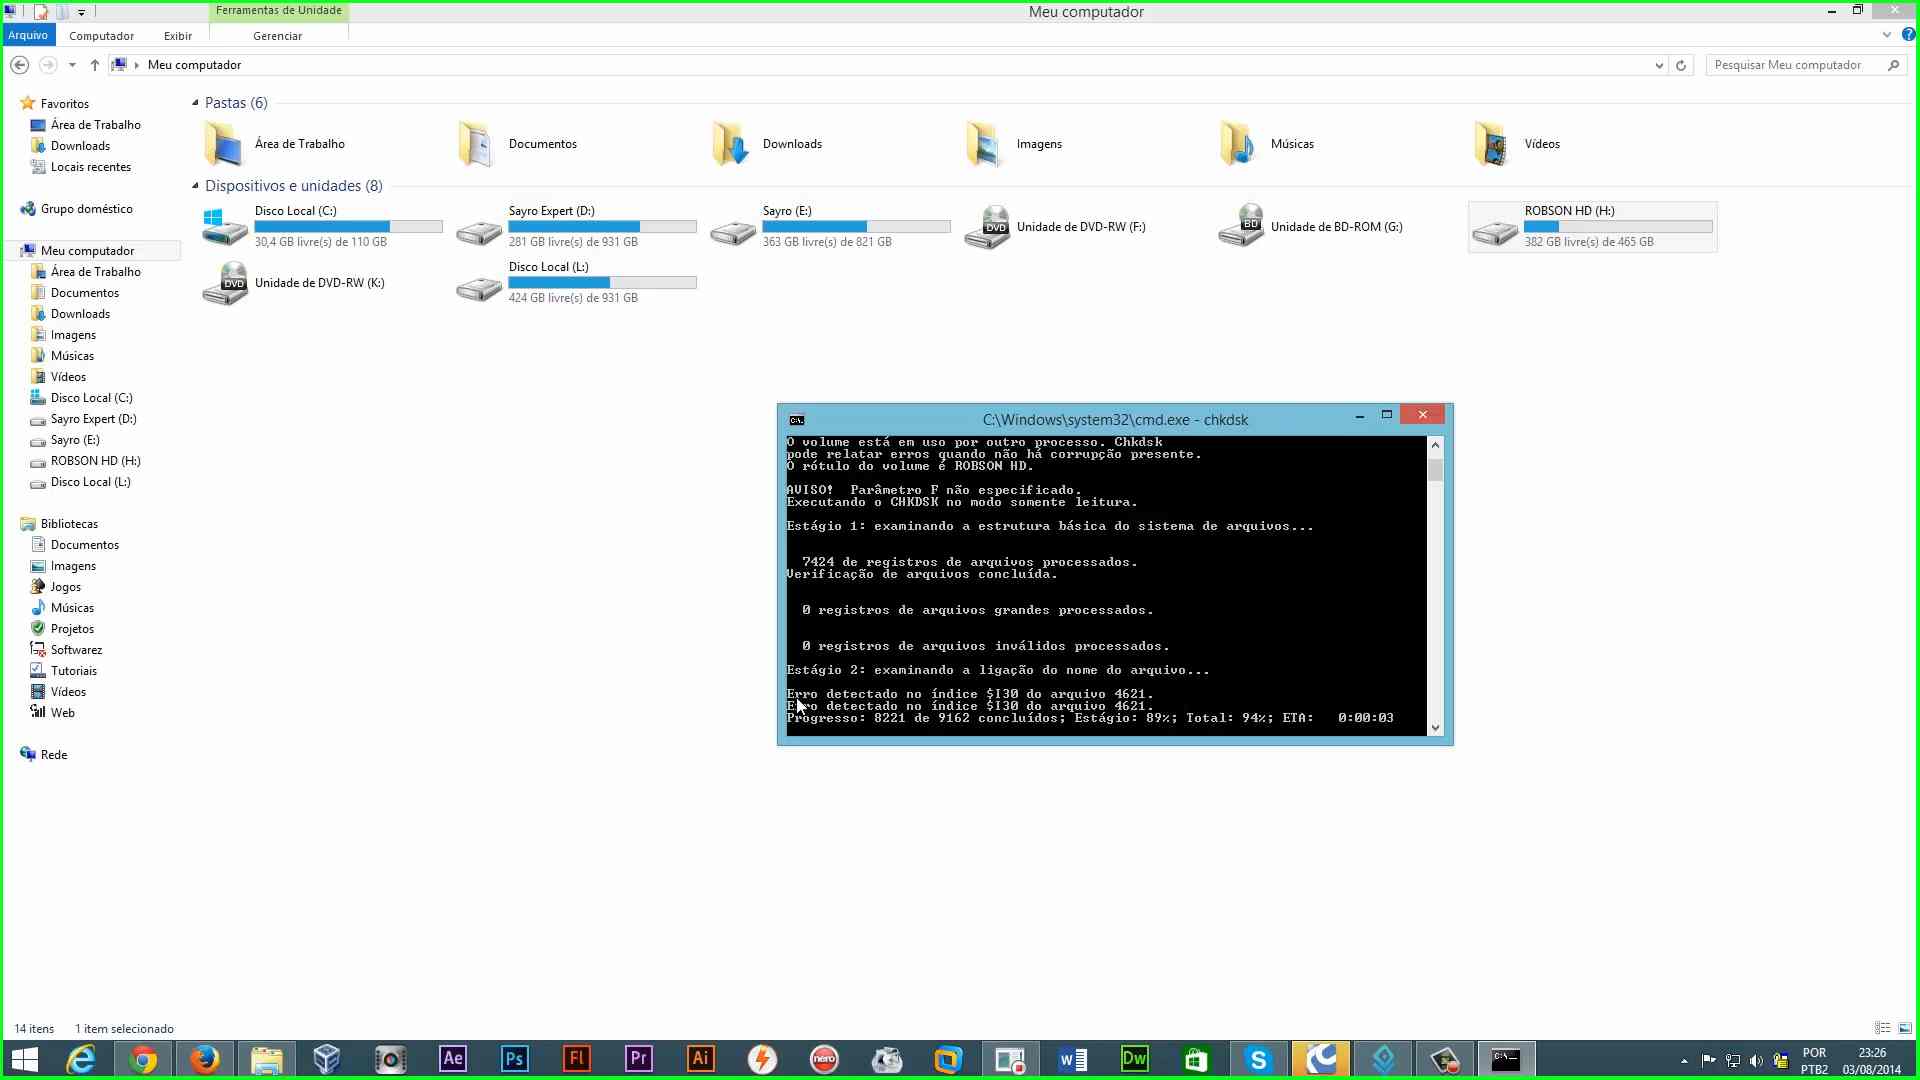Open Skype from the taskbar
The image size is (1920, 1080).
coord(1259,1058)
